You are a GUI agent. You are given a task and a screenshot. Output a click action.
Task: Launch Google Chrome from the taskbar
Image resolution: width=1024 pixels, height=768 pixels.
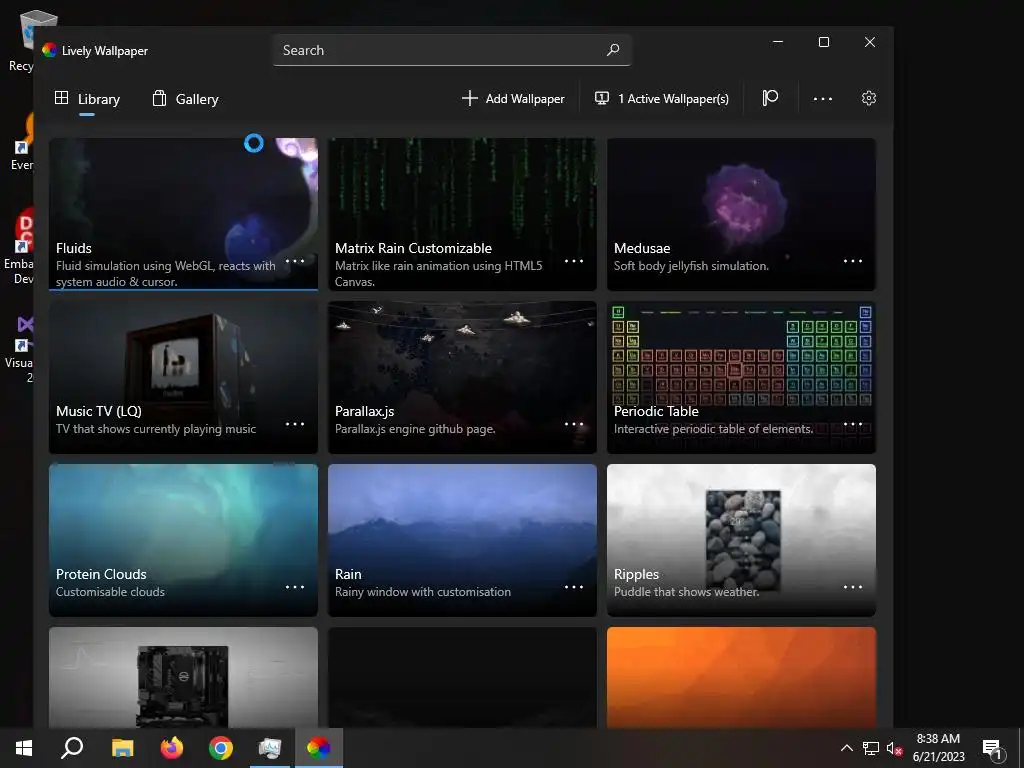[221, 748]
